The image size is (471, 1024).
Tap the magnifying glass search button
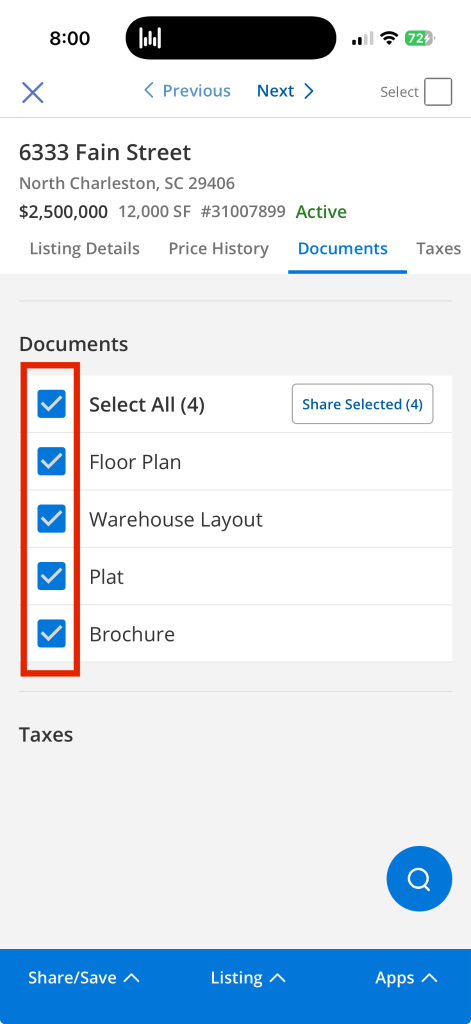[419, 878]
